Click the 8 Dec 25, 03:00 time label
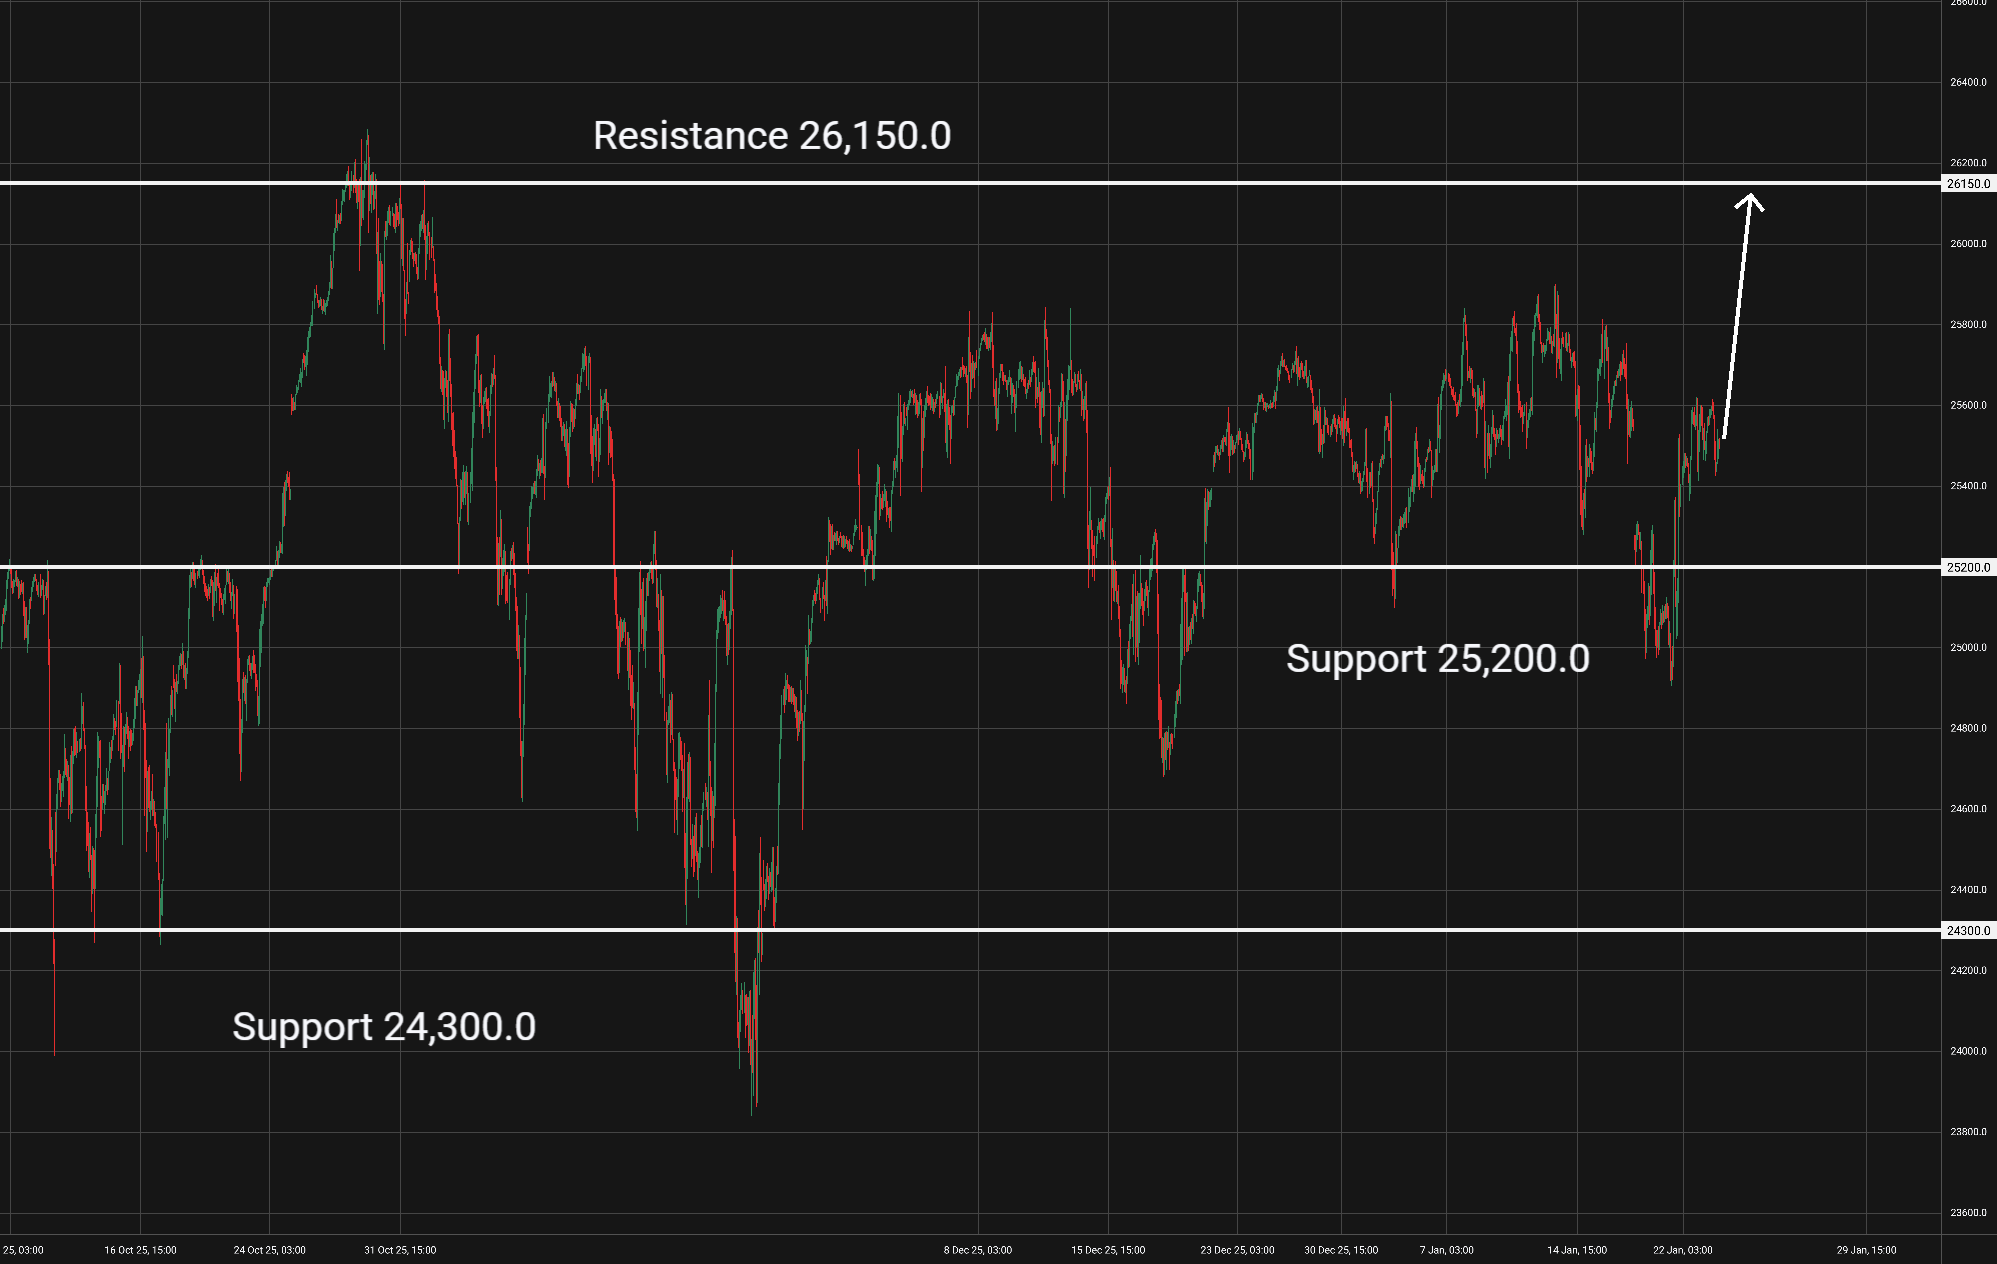 (978, 1250)
